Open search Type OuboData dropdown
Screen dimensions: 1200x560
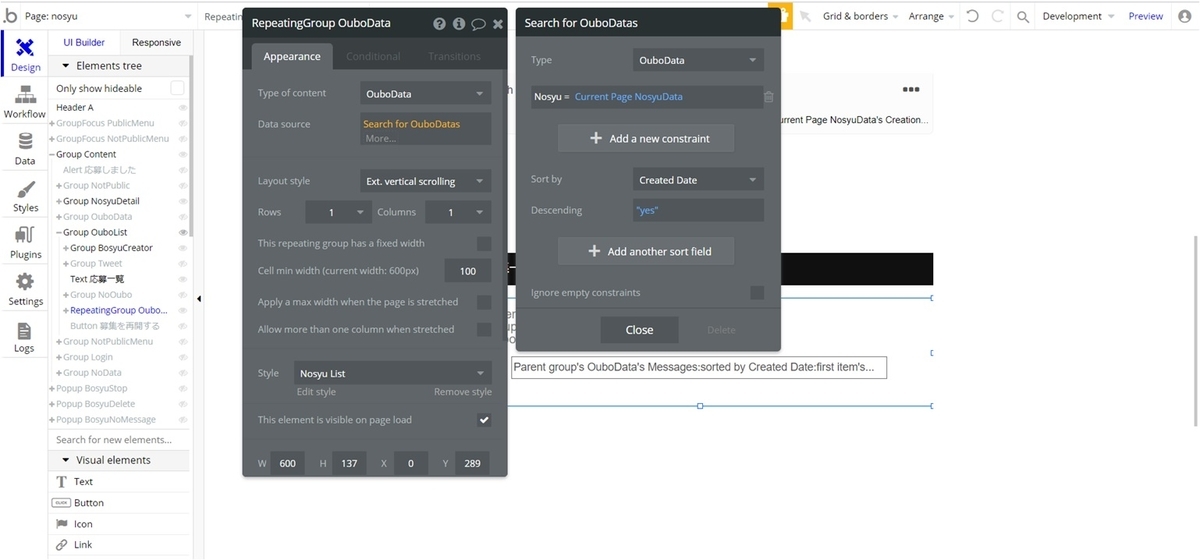tap(699, 60)
